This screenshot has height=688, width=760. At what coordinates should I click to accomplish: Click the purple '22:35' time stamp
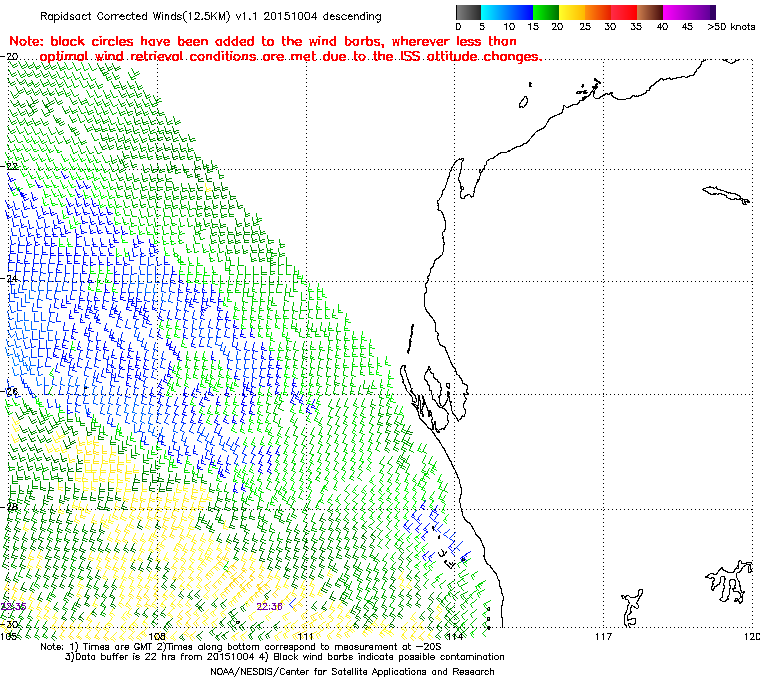tap(14, 607)
